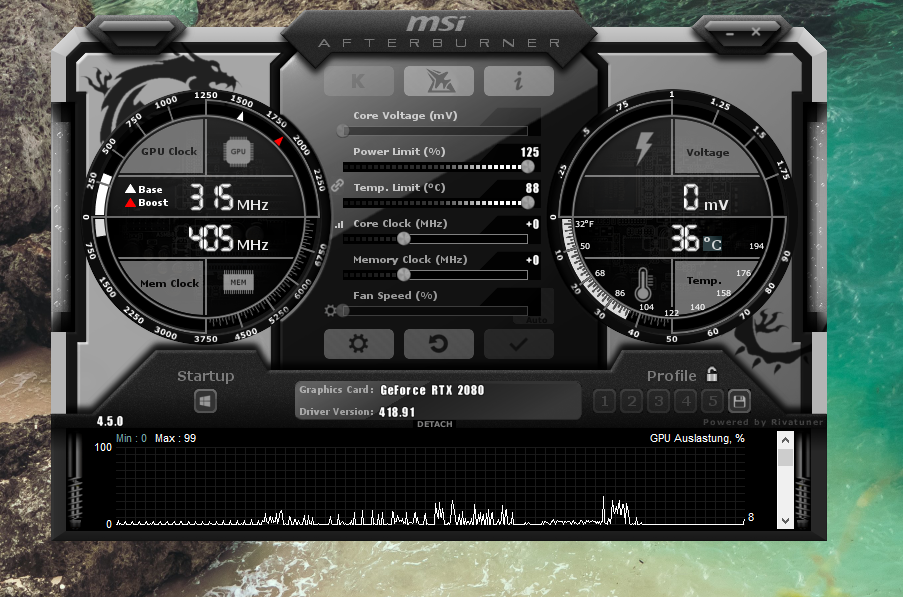Launch the OC Scanner jet icon
The height and width of the screenshot is (597, 903).
(439, 81)
